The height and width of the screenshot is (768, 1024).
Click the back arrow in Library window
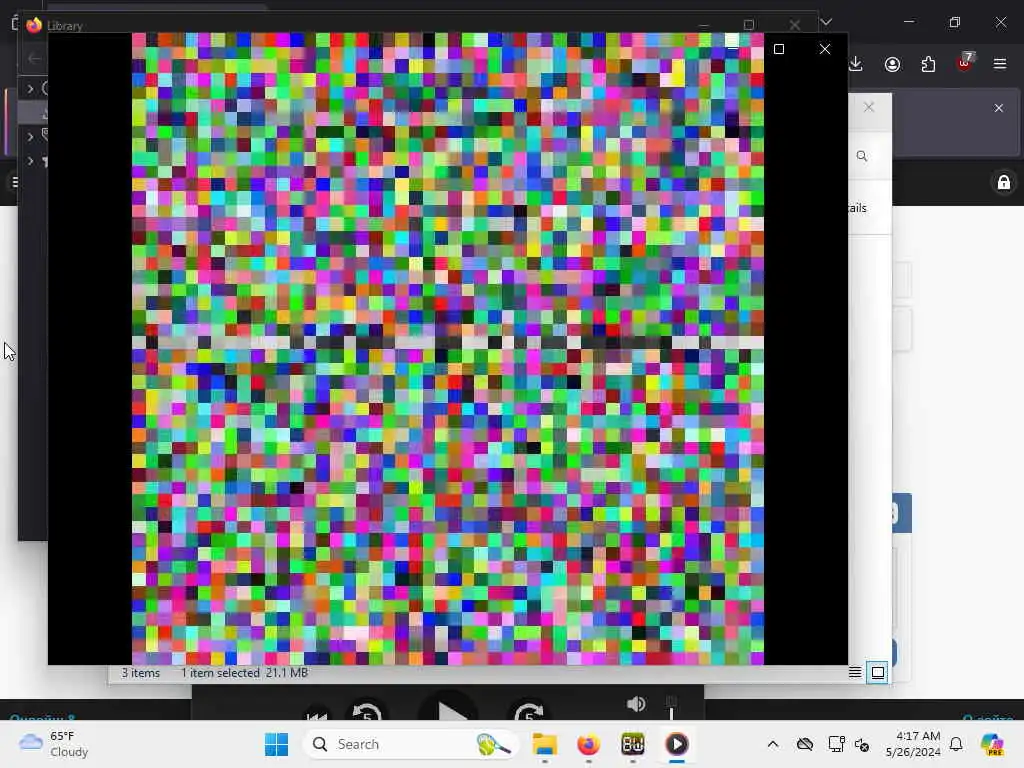point(34,59)
